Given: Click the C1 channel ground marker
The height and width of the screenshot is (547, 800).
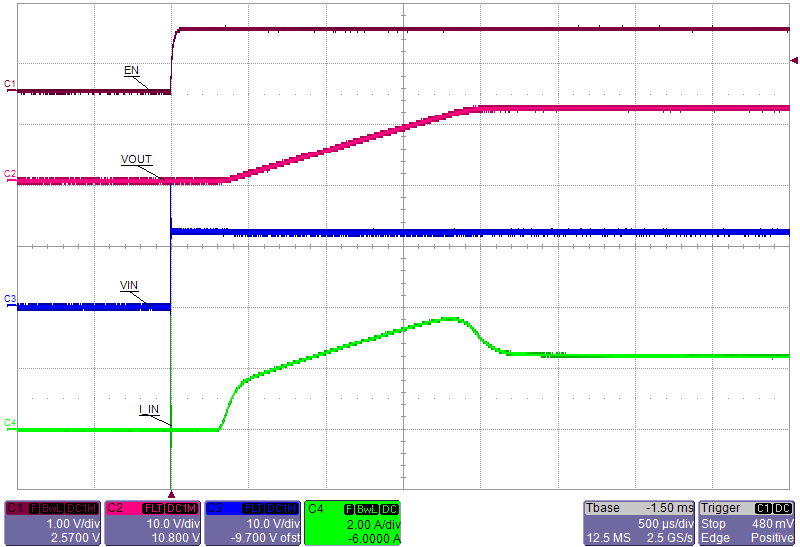Looking at the screenshot, I should click(10, 83).
